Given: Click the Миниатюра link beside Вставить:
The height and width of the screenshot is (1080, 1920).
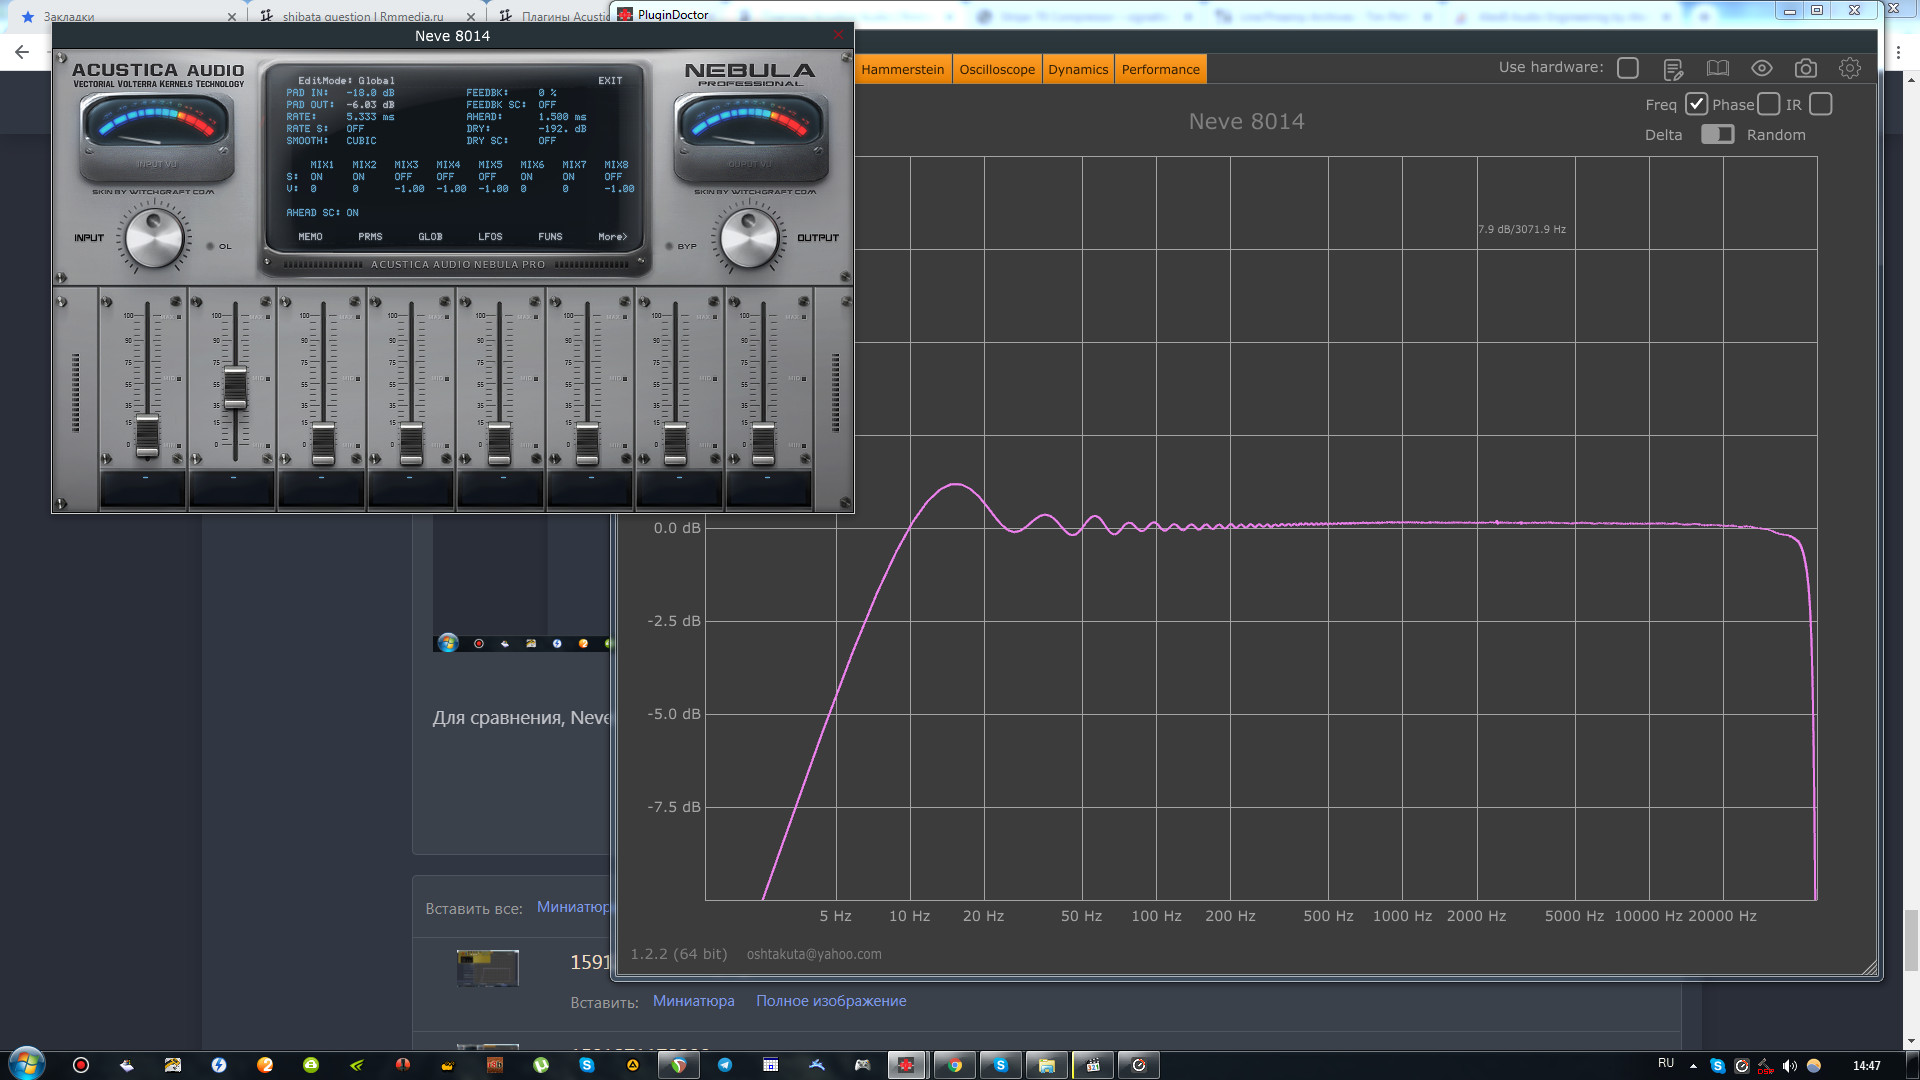Looking at the screenshot, I should tap(693, 1001).
